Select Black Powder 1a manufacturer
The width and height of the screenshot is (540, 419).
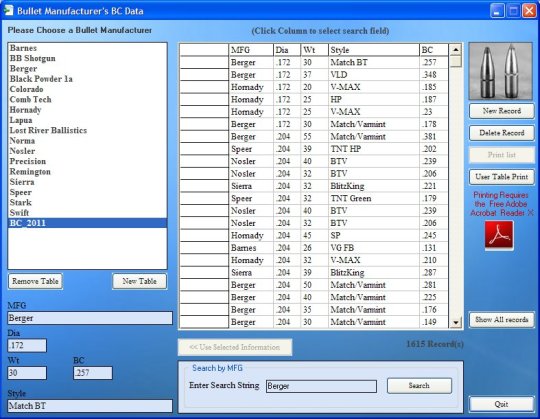pyautogui.click(x=87, y=79)
